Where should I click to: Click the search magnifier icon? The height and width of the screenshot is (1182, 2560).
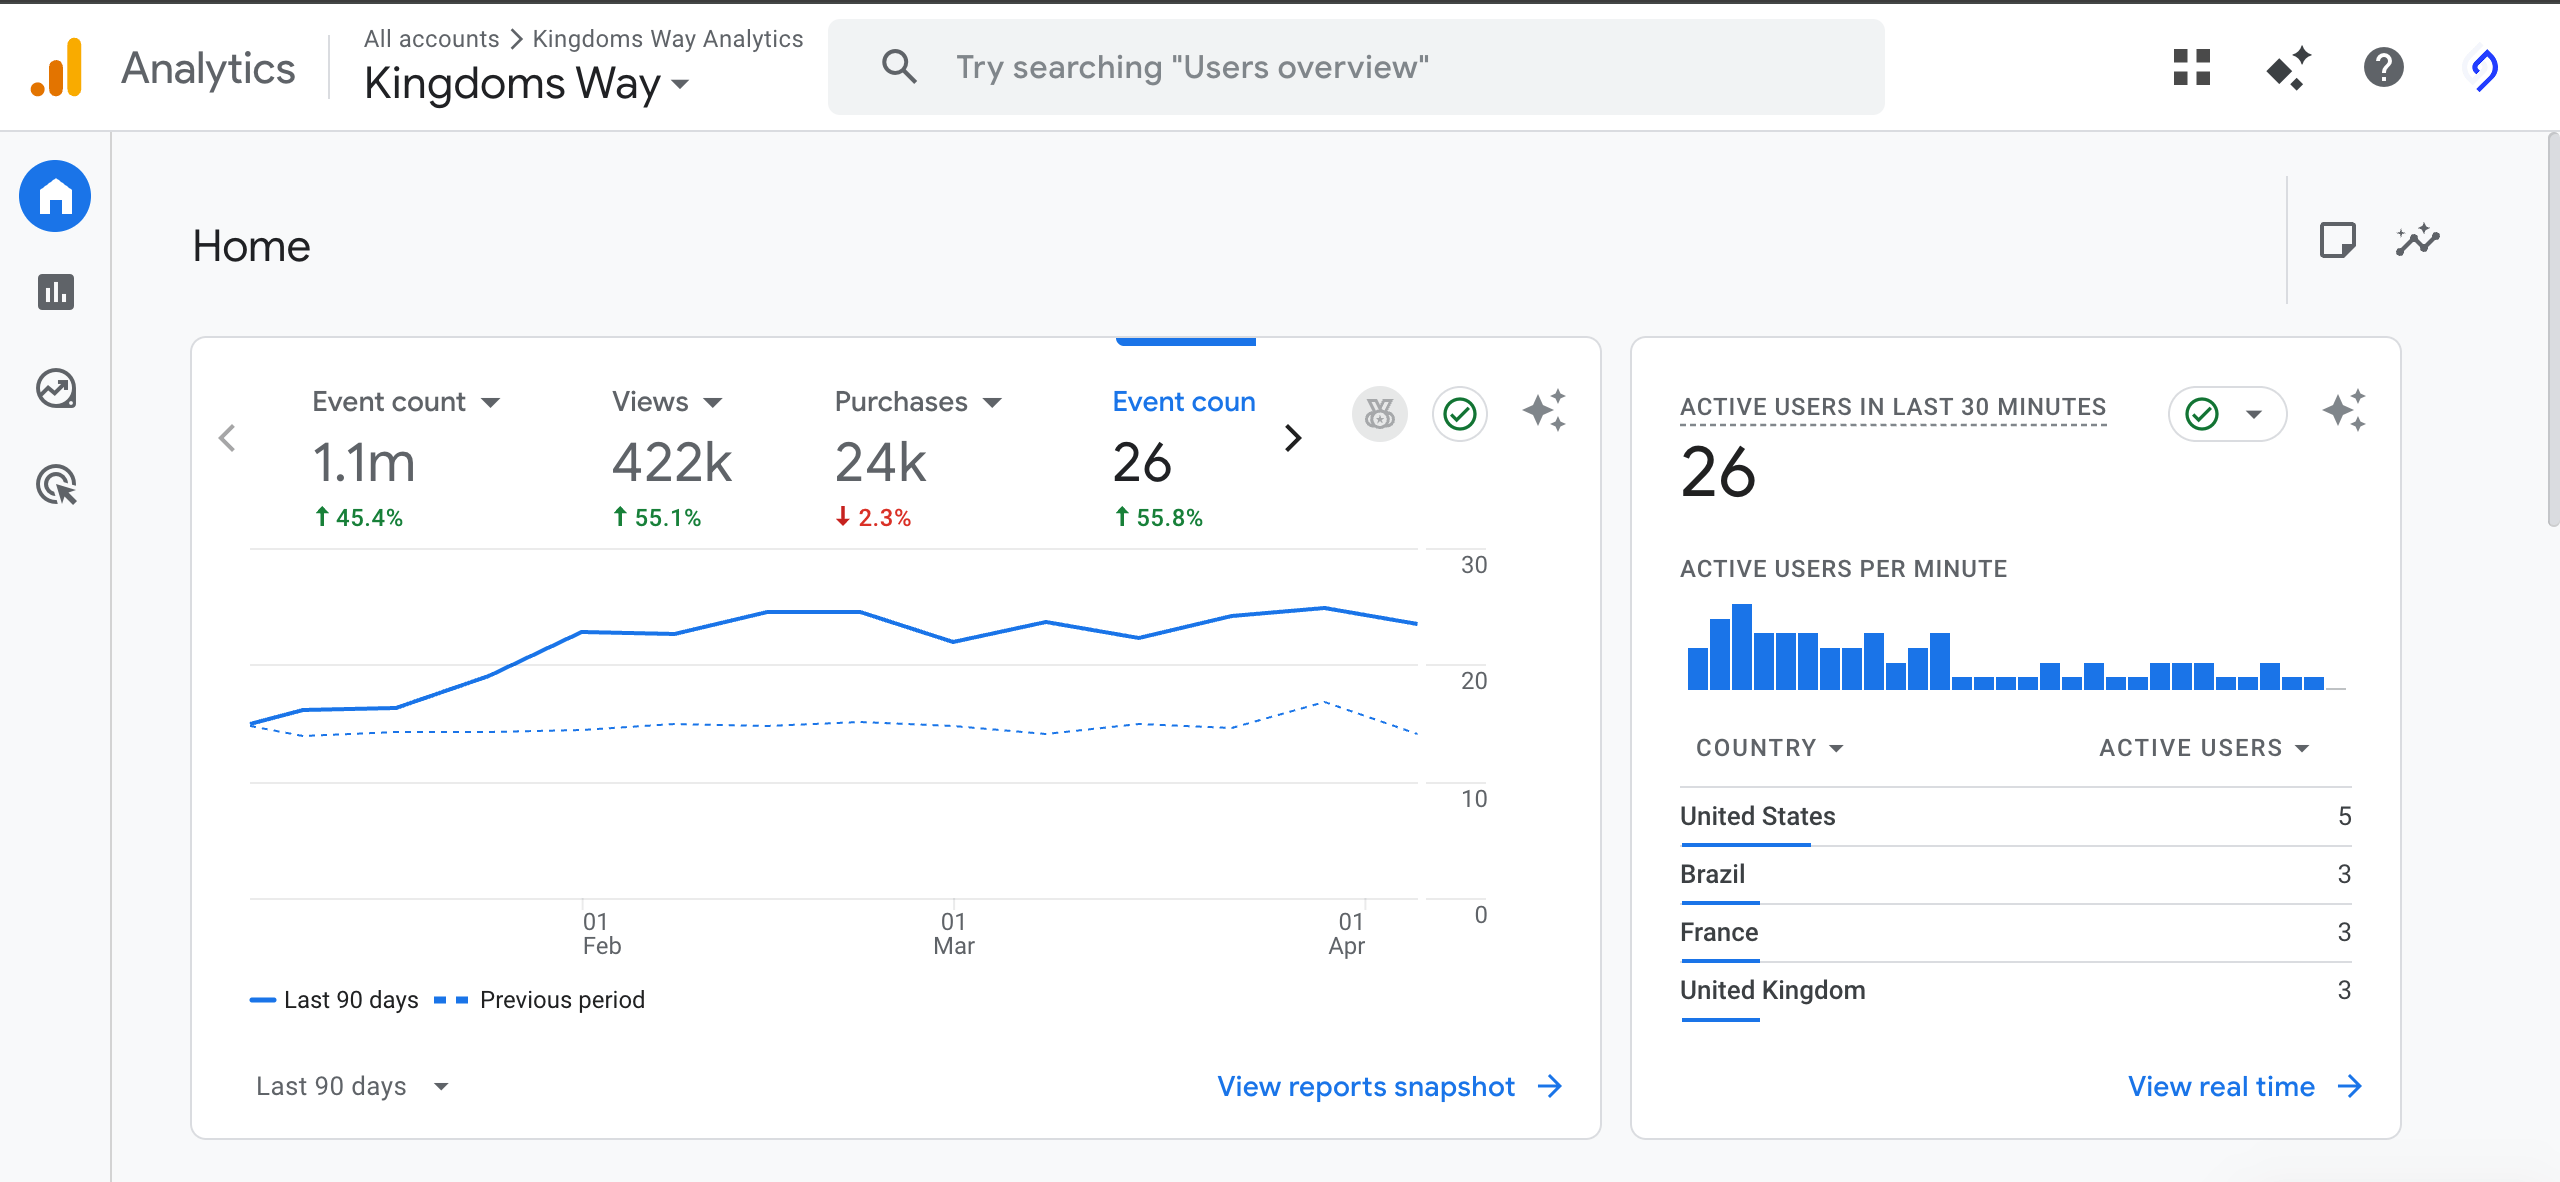899,67
